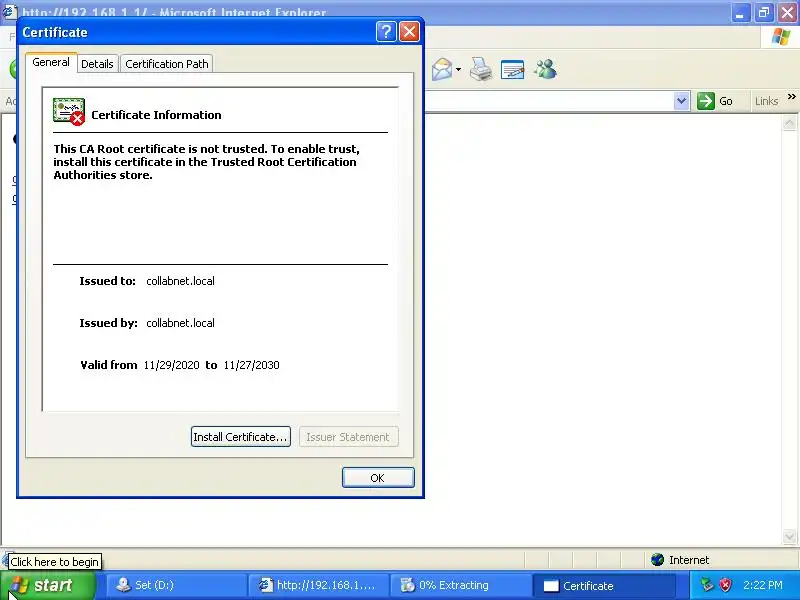
Task: Switch to 0% Extracting taskbar item
Action: pos(461,585)
